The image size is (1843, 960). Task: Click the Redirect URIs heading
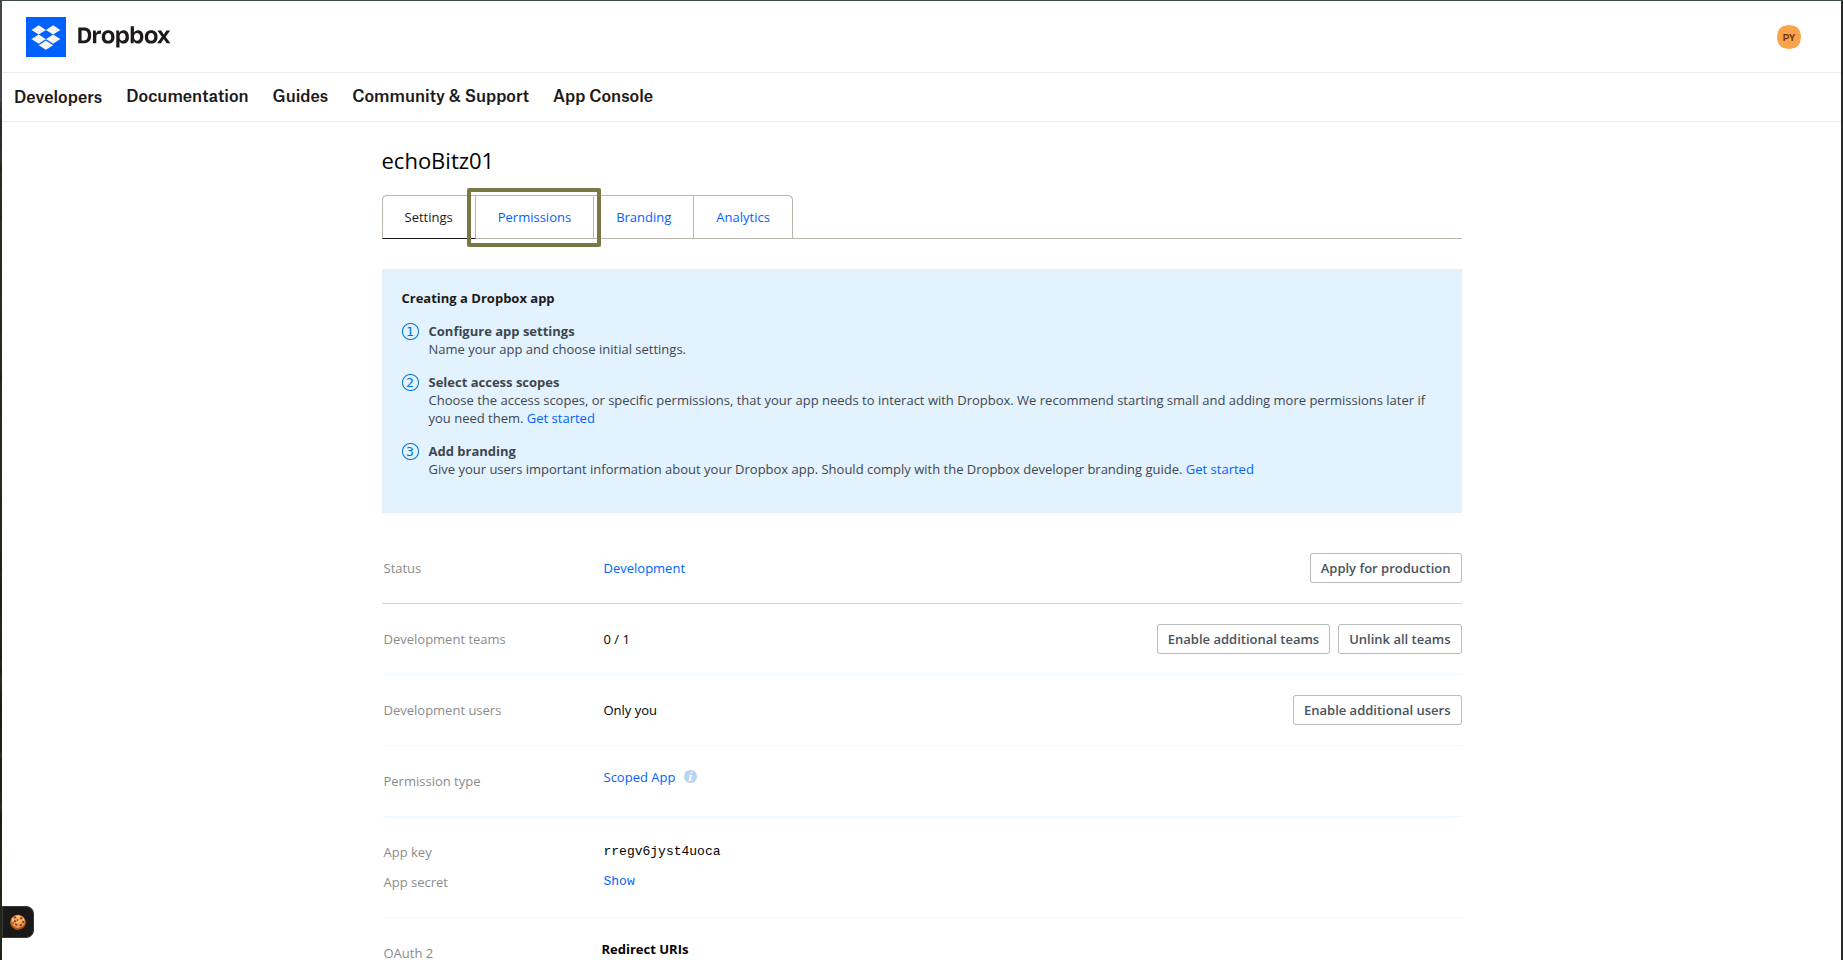pos(645,949)
